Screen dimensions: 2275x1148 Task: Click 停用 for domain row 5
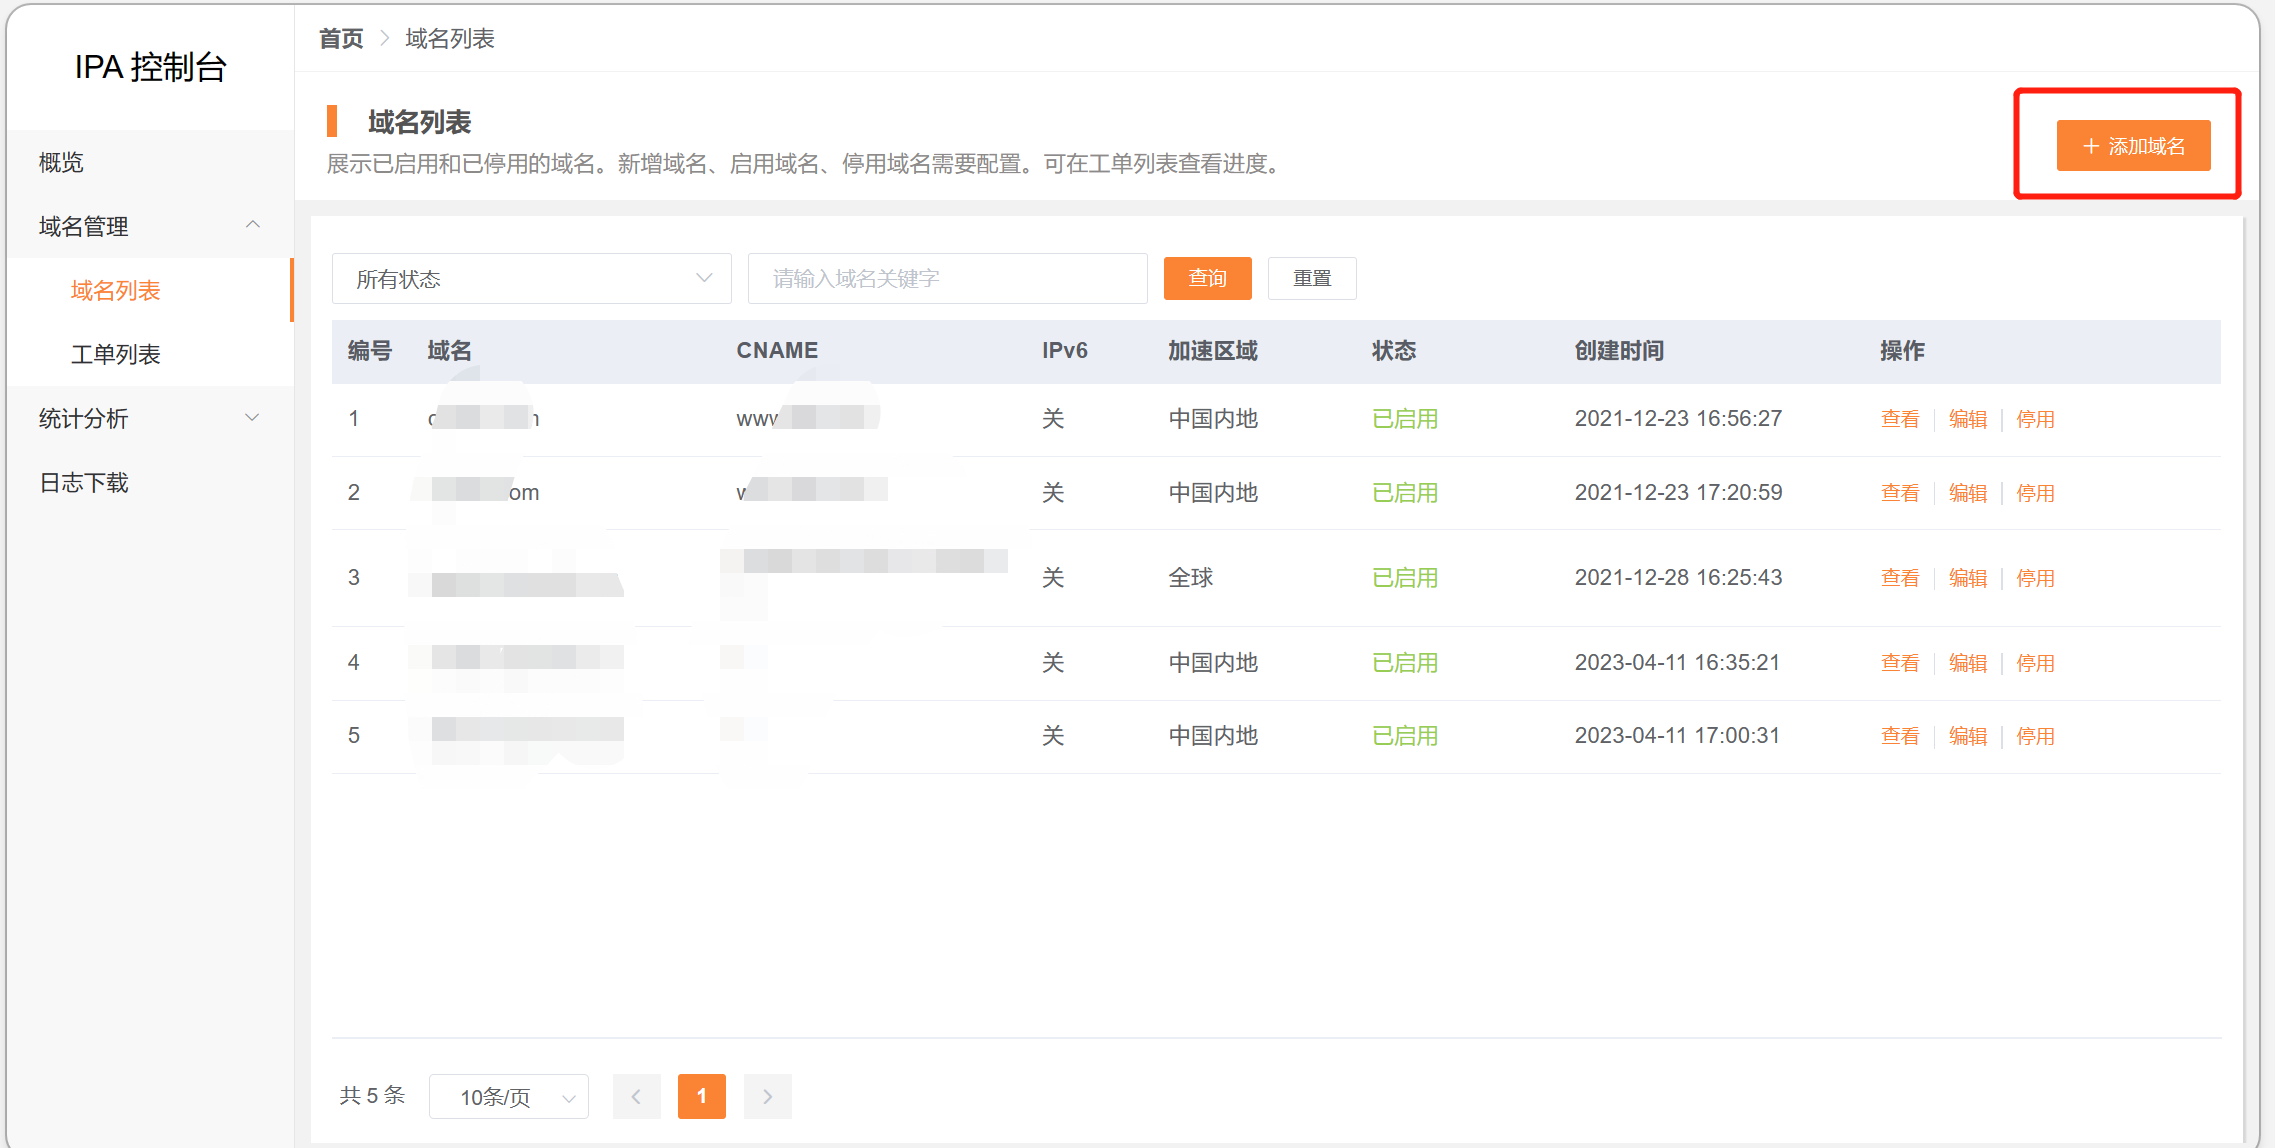click(2035, 736)
